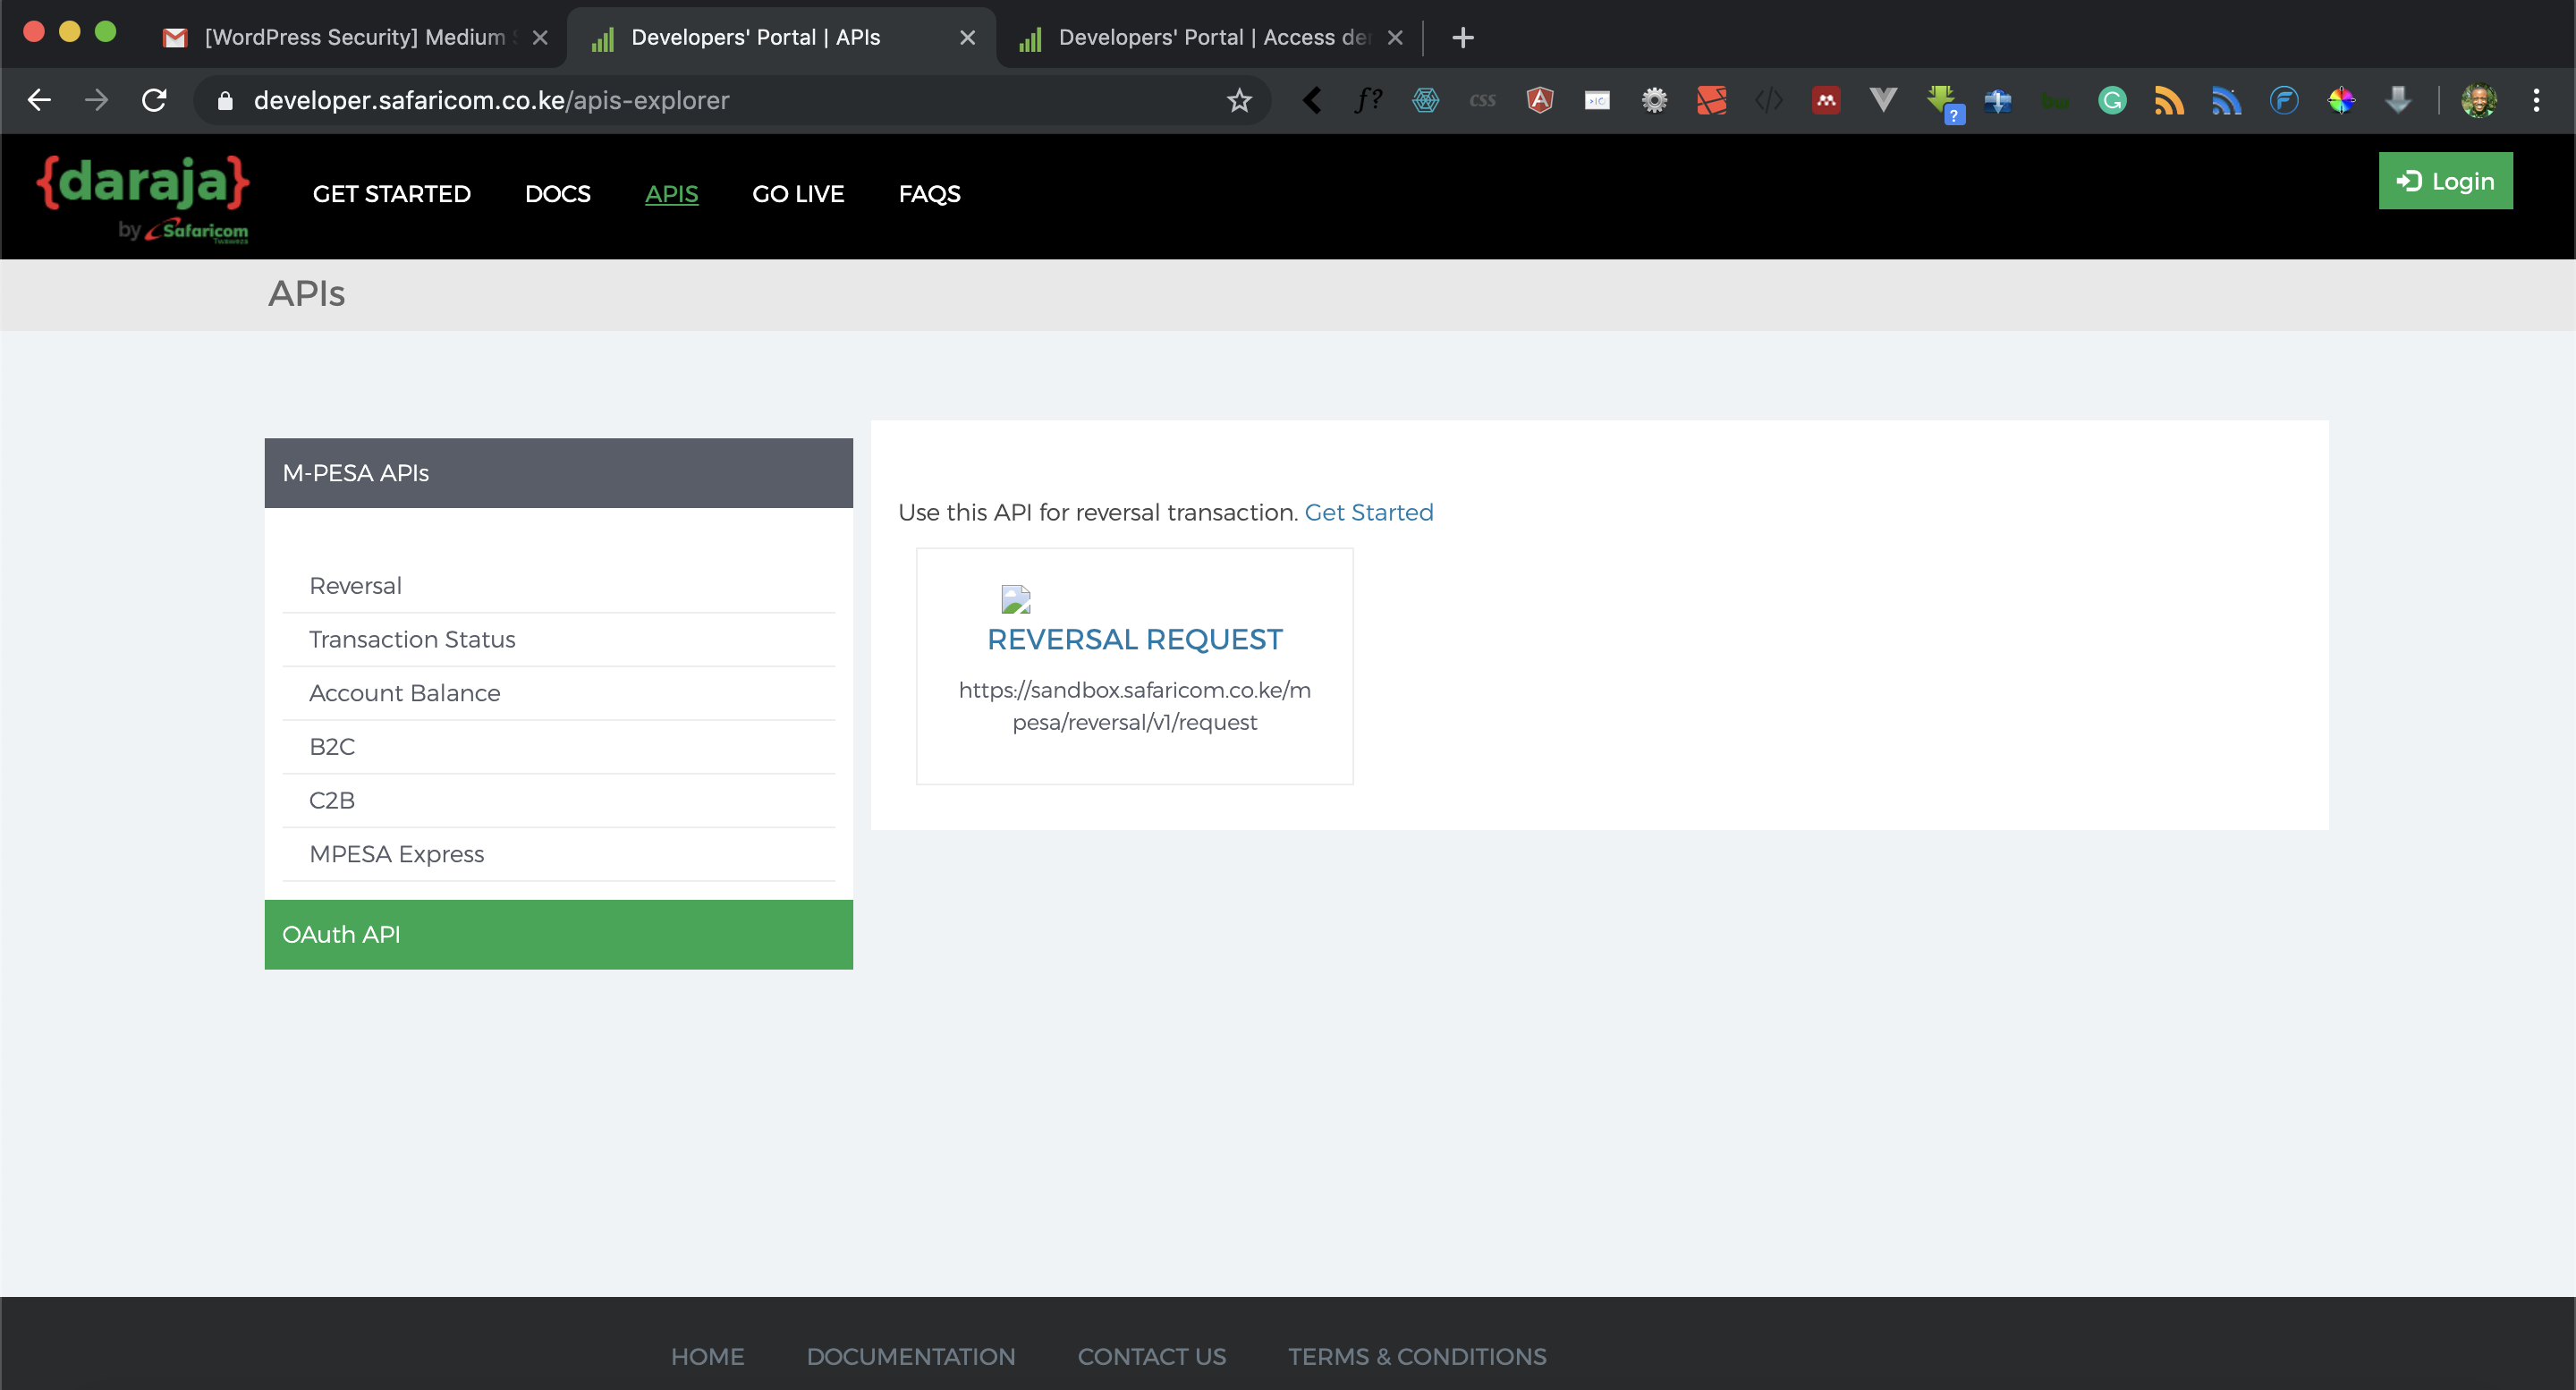Select MPESA Express API

558,854
